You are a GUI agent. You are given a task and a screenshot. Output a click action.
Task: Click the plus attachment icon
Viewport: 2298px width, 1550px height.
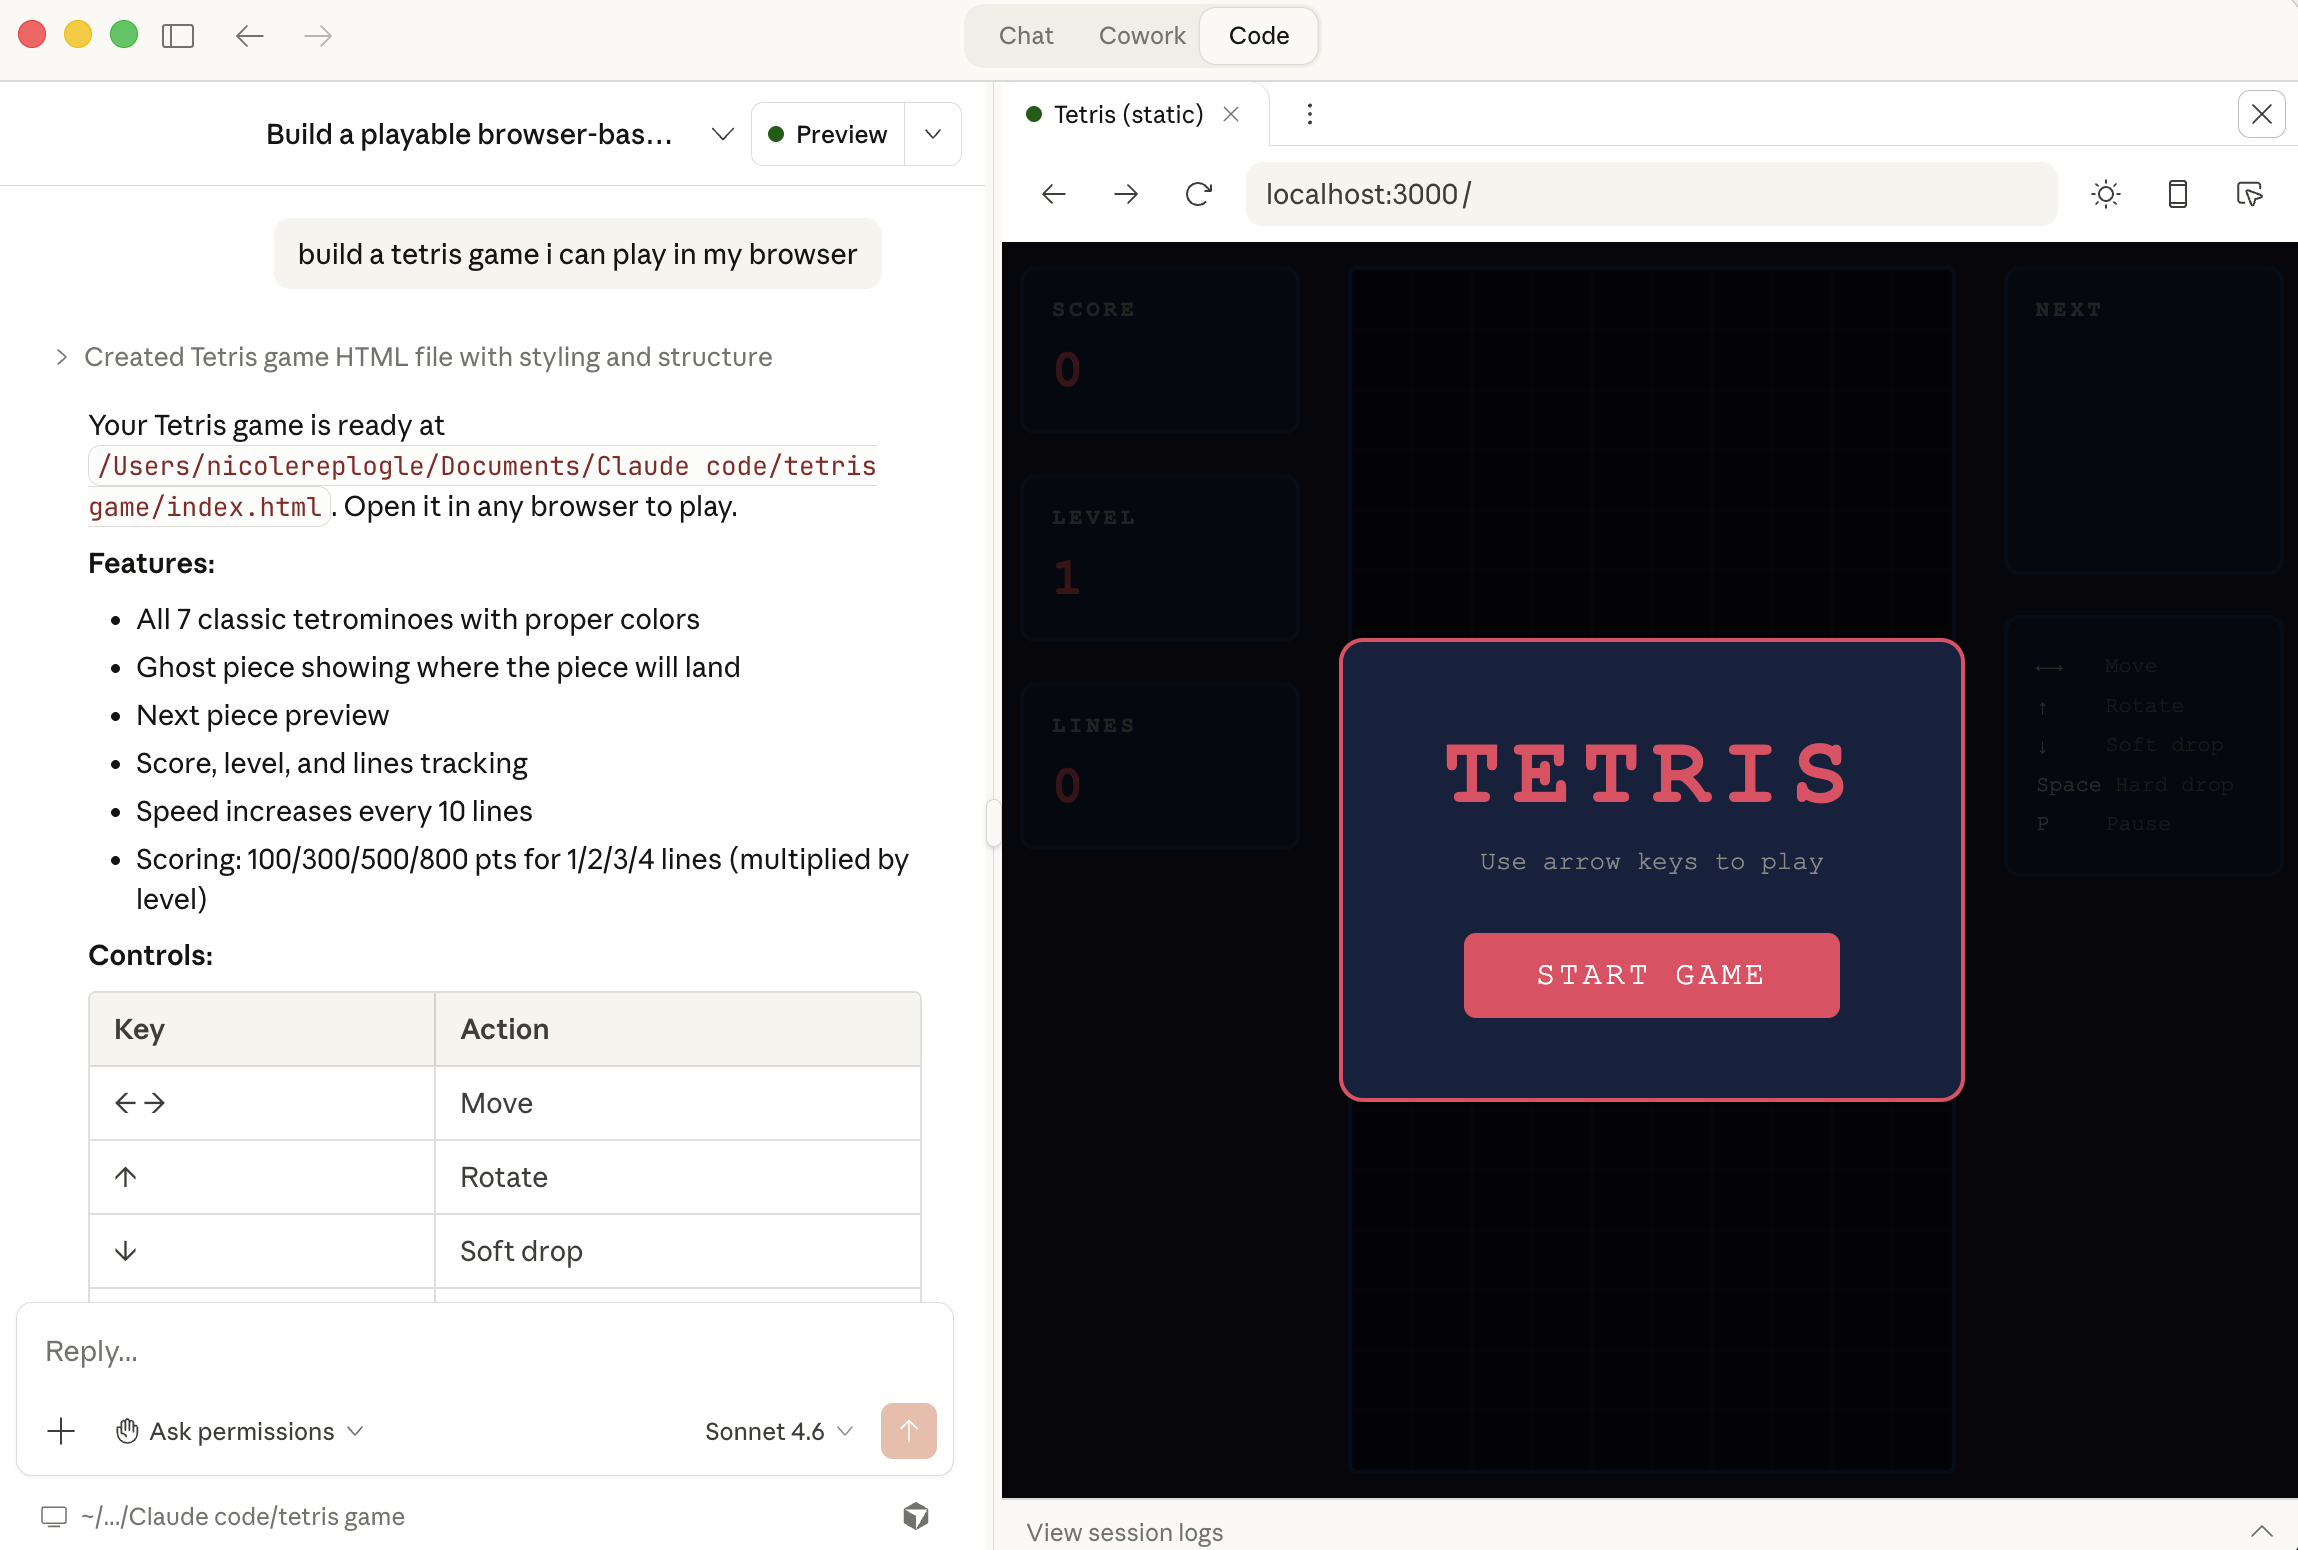pos(61,1431)
